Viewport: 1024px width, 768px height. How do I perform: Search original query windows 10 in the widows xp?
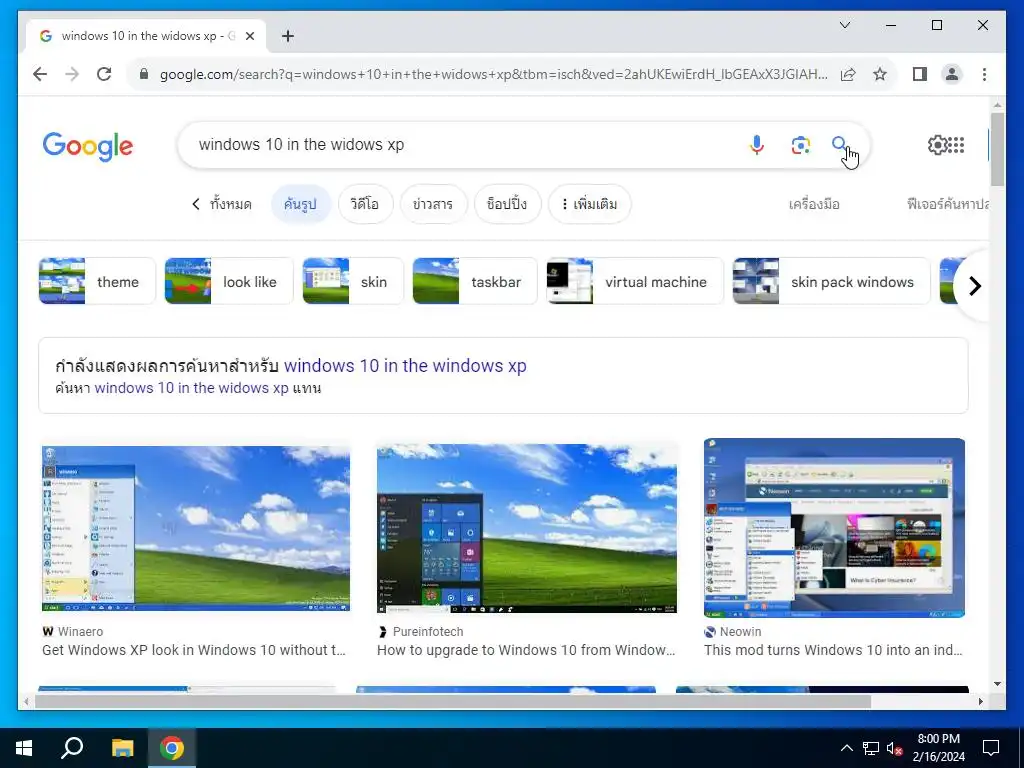191,388
